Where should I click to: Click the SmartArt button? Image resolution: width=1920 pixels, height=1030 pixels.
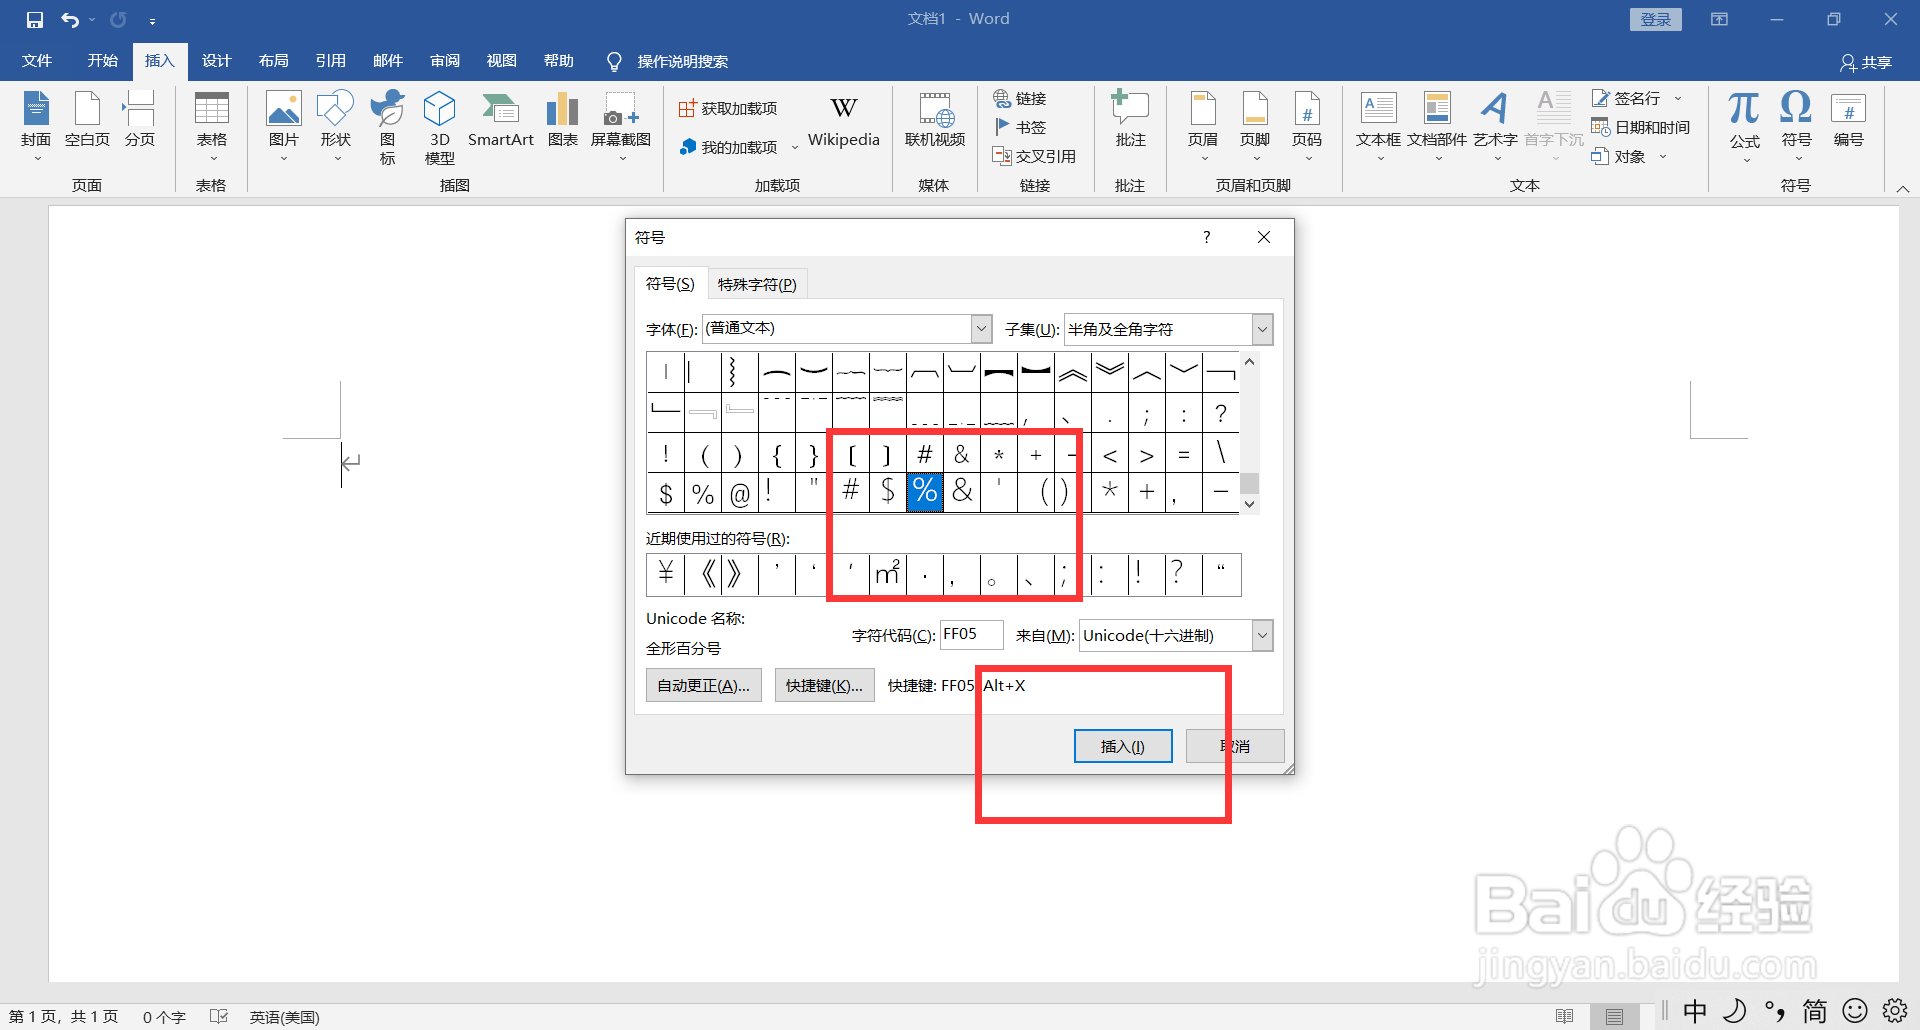(x=500, y=120)
